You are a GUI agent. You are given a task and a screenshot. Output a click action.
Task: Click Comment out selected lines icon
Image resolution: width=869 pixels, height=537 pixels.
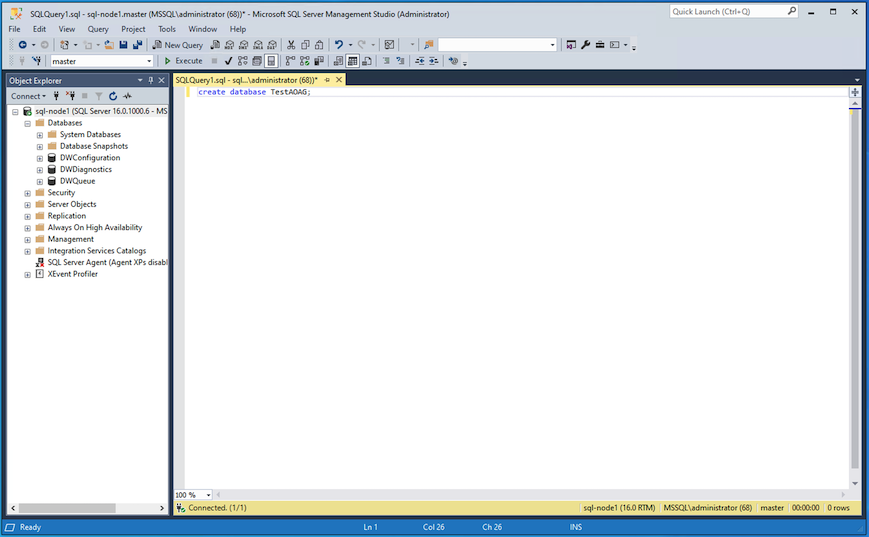click(x=386, y=61)
